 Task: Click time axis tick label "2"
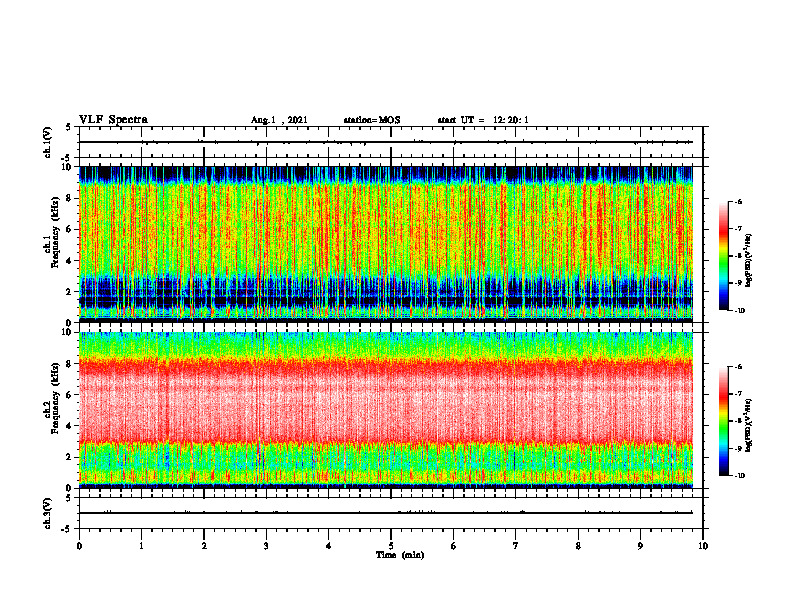pos(204,546)
